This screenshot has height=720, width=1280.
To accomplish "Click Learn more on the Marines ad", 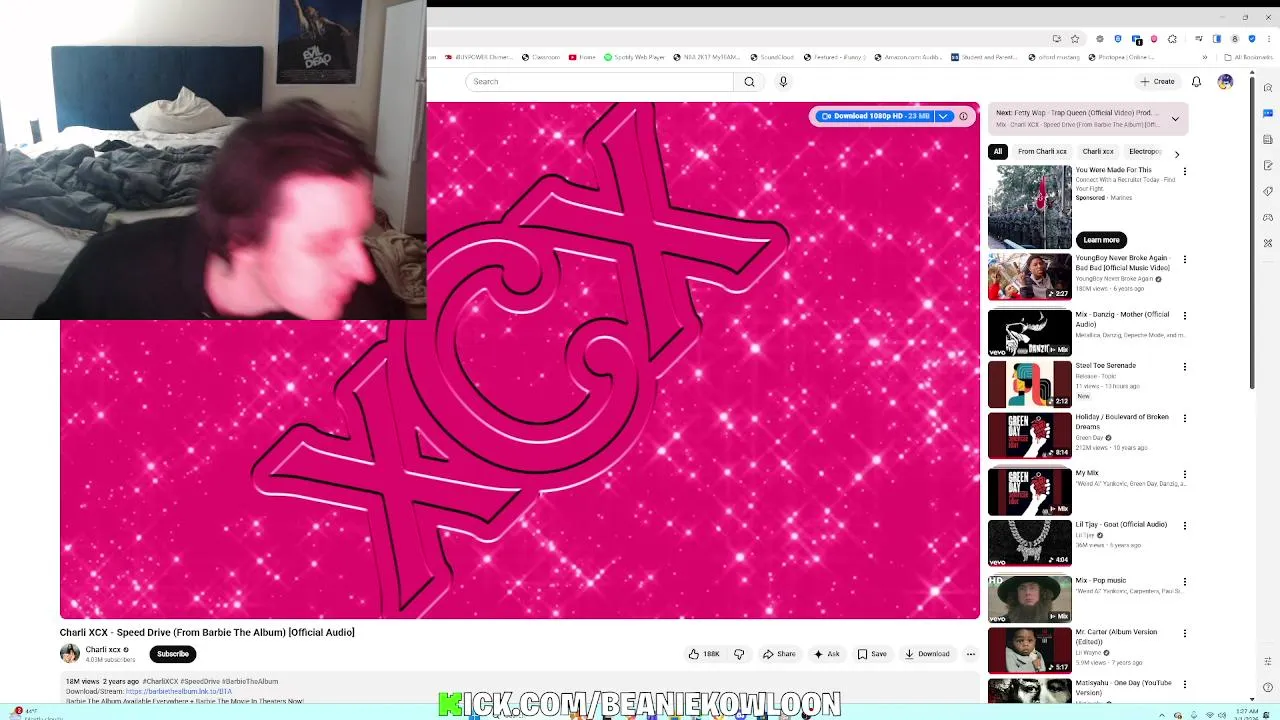I will click(1101, 240).
